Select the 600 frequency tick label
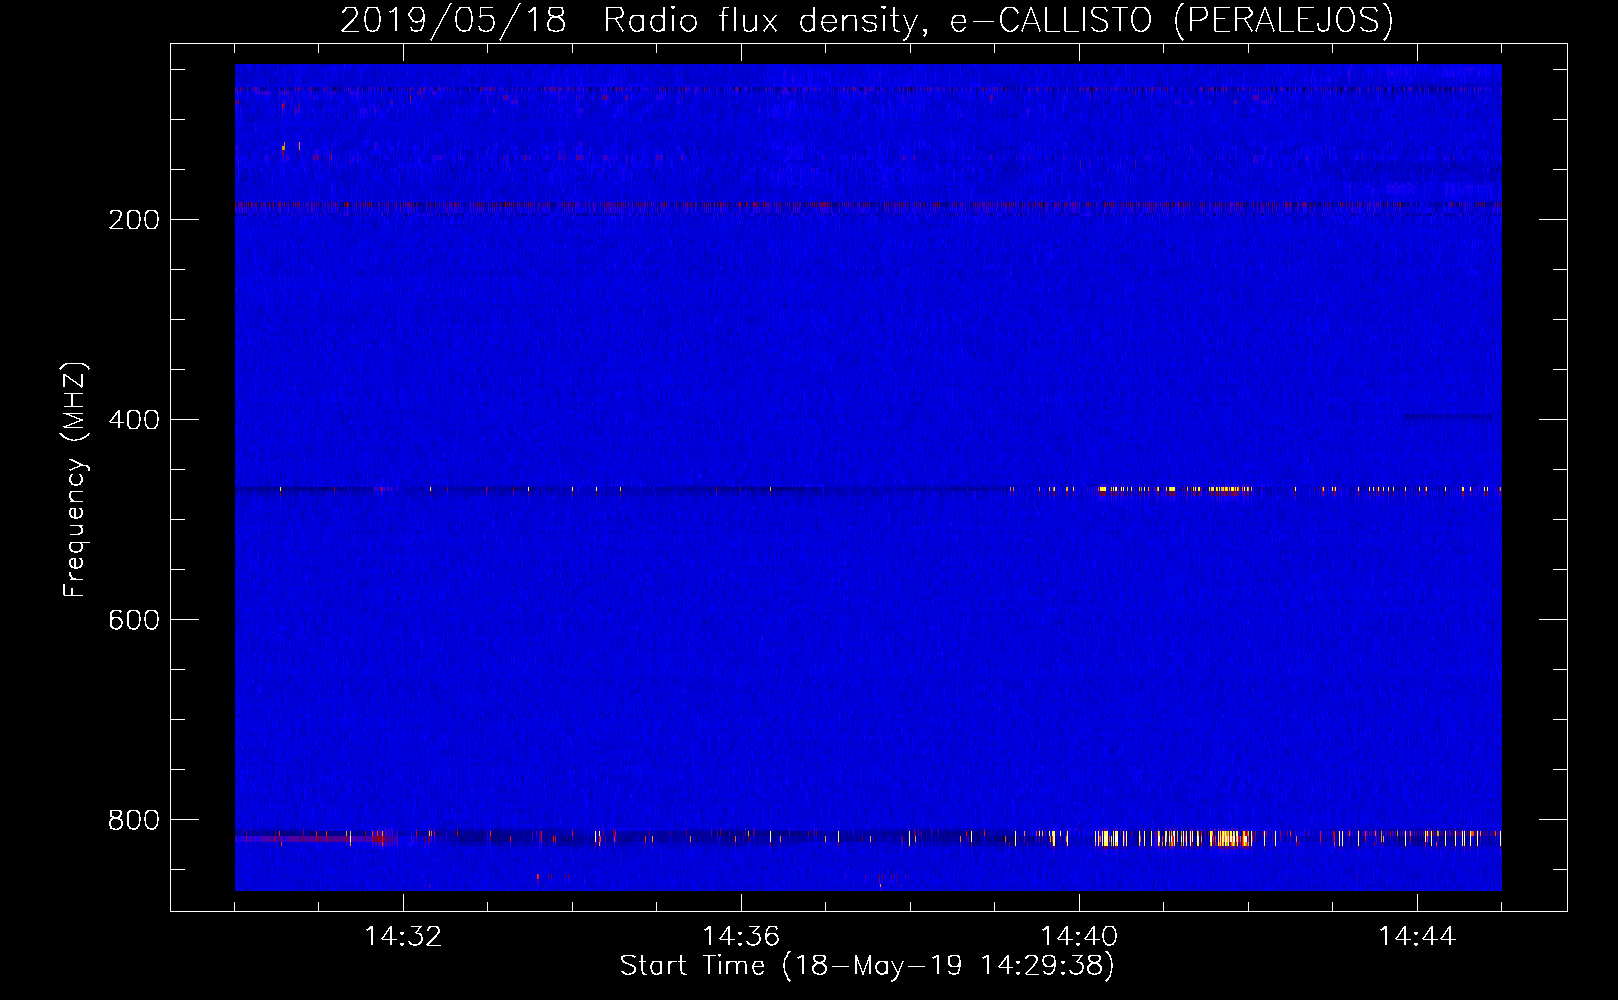Viewport: 1618px width, 1000px height. click(x=134, y=620)
